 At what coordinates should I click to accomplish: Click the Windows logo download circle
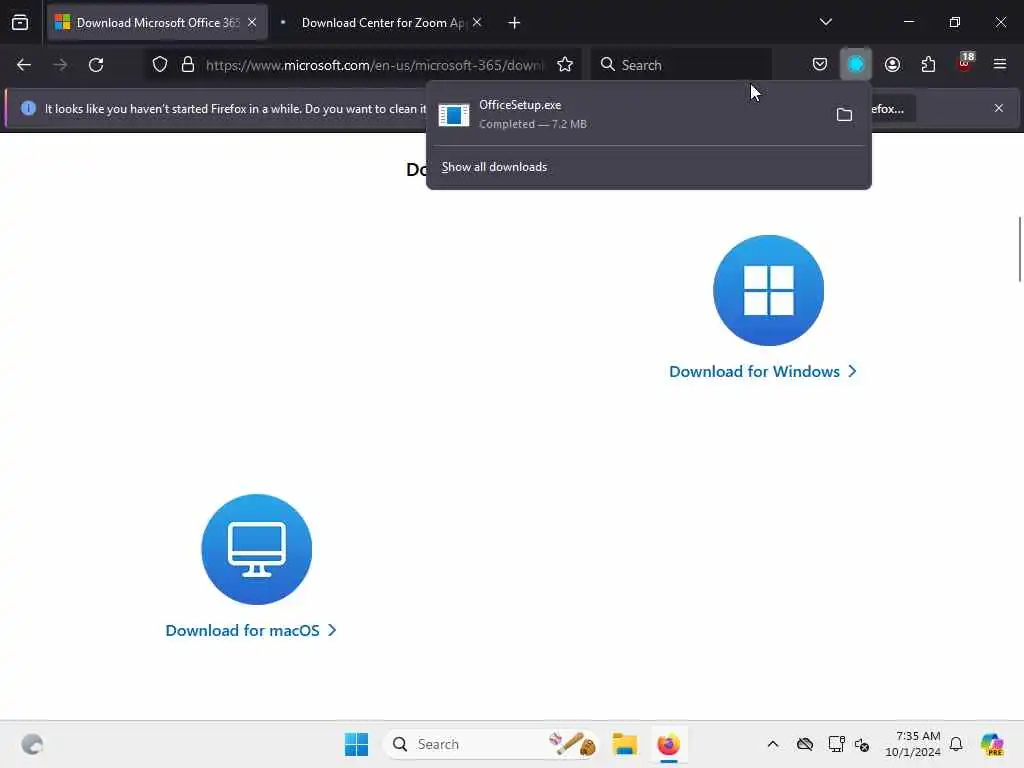click(x=768, y=291)
